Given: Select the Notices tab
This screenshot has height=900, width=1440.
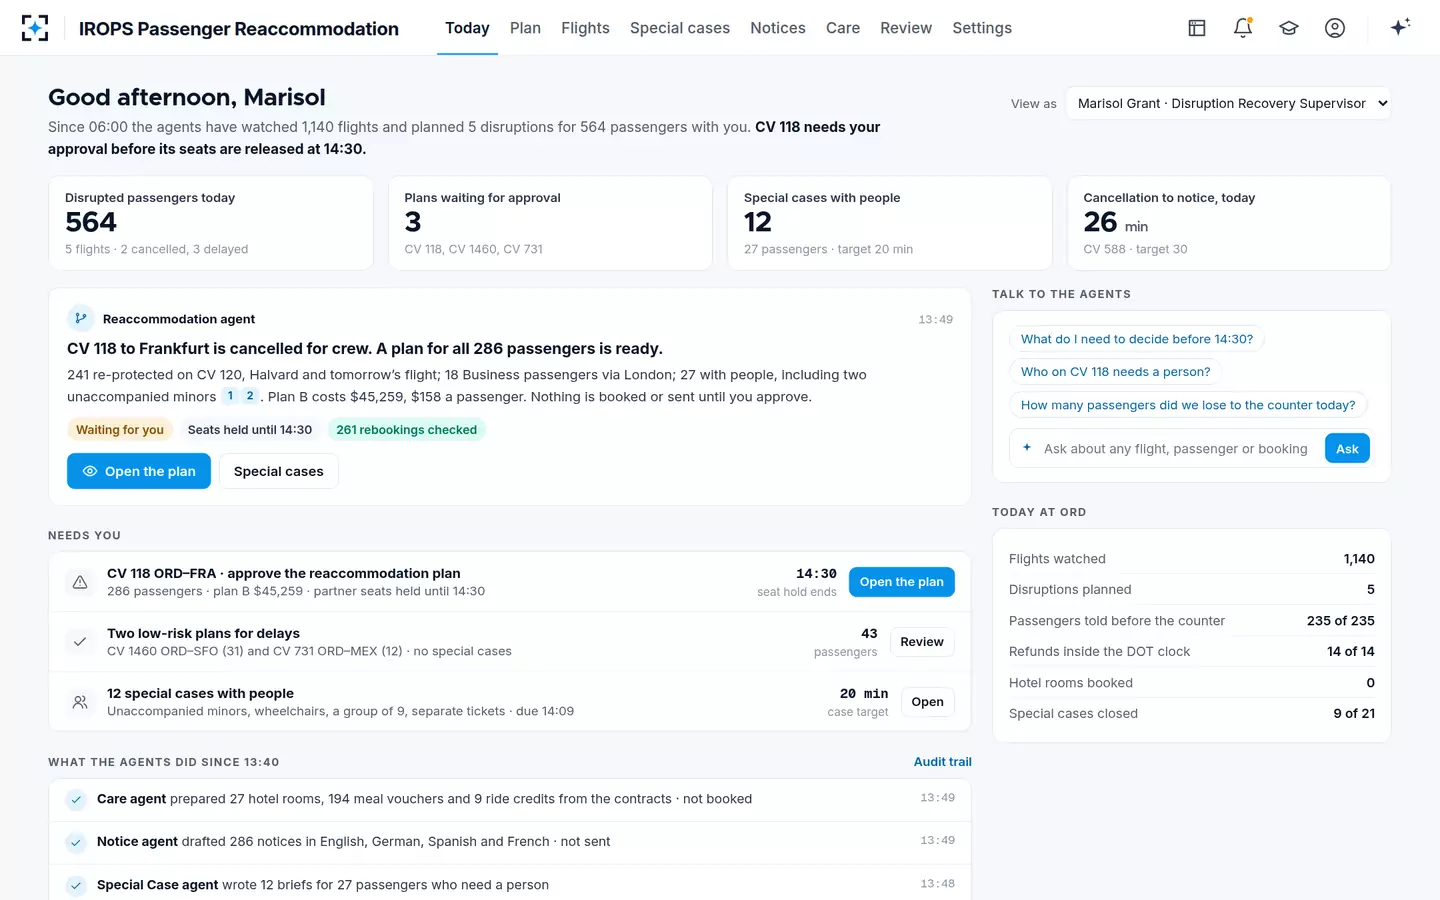Looking at the screenshot, I should (778, 28).
